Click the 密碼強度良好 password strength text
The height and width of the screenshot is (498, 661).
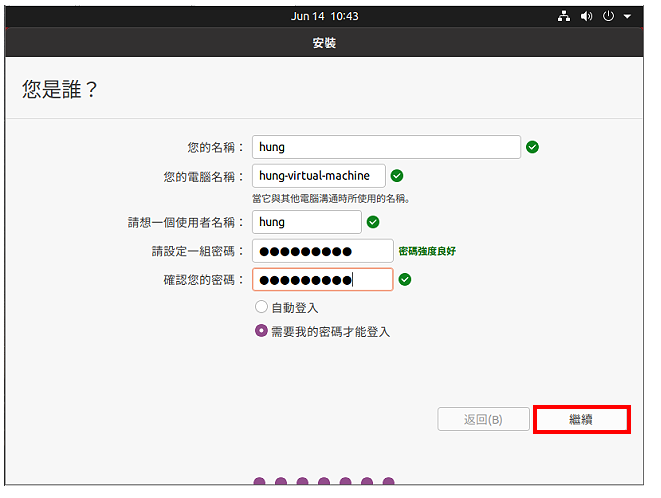[427, 251]
